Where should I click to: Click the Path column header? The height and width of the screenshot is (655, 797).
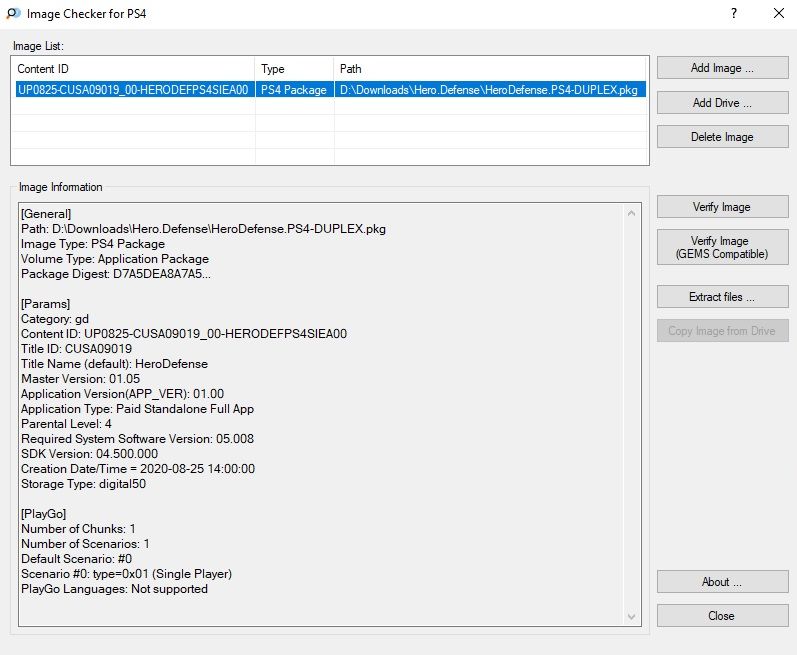point(490,69)
